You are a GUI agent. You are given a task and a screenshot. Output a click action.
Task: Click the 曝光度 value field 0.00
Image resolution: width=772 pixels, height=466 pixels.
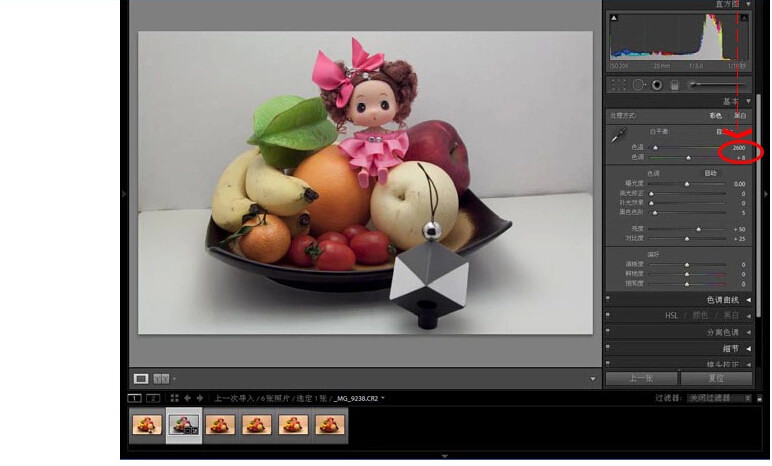739,184
